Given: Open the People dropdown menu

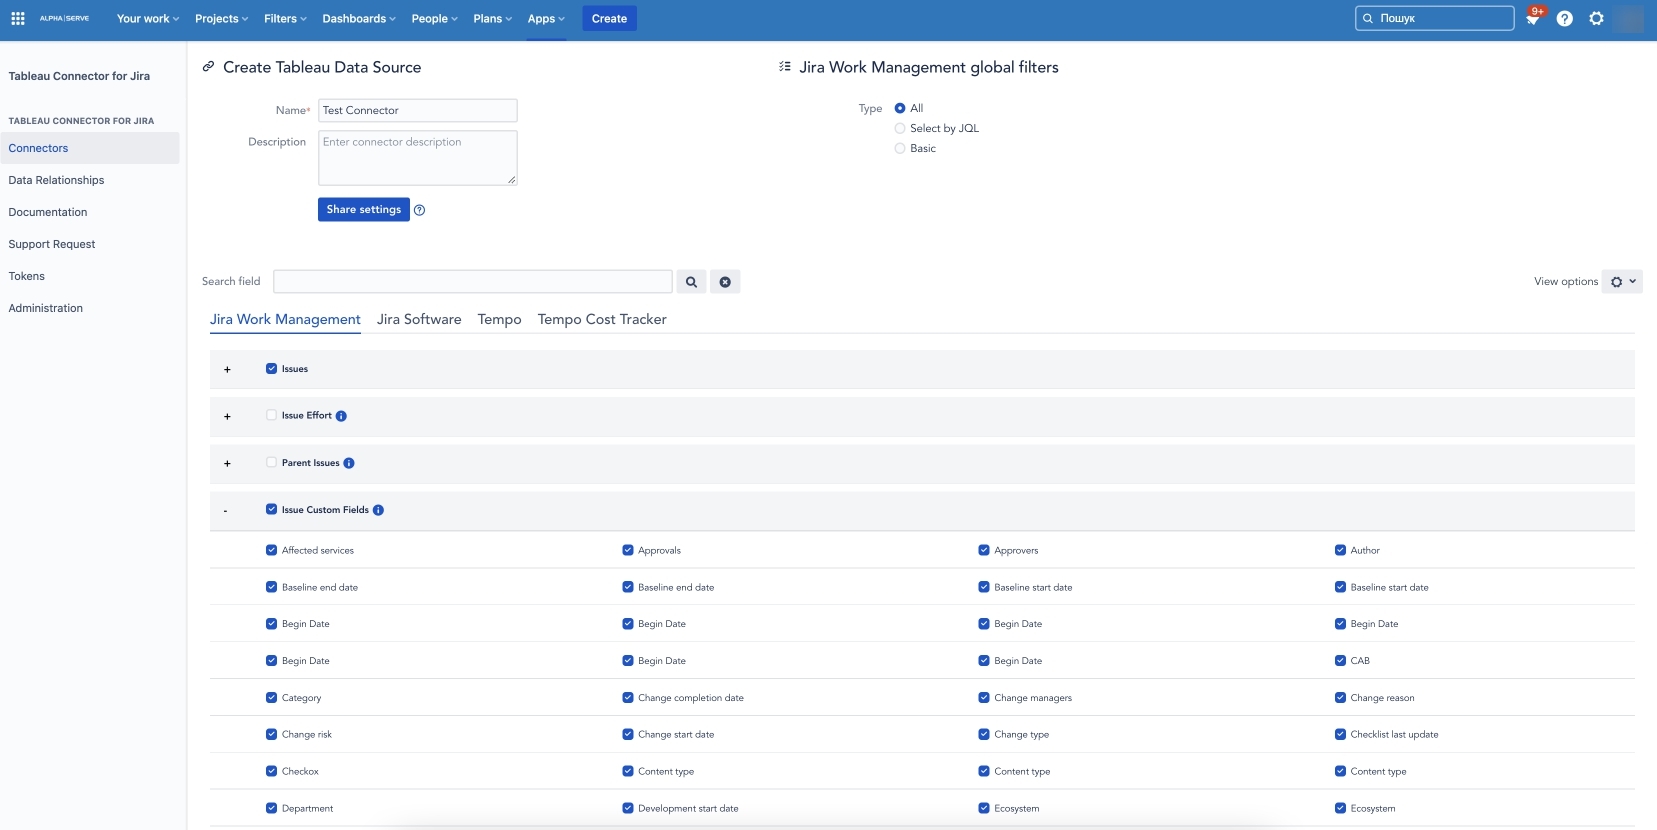Looking at the screenshot, I should pyautogui.click(x=434, y=18).
